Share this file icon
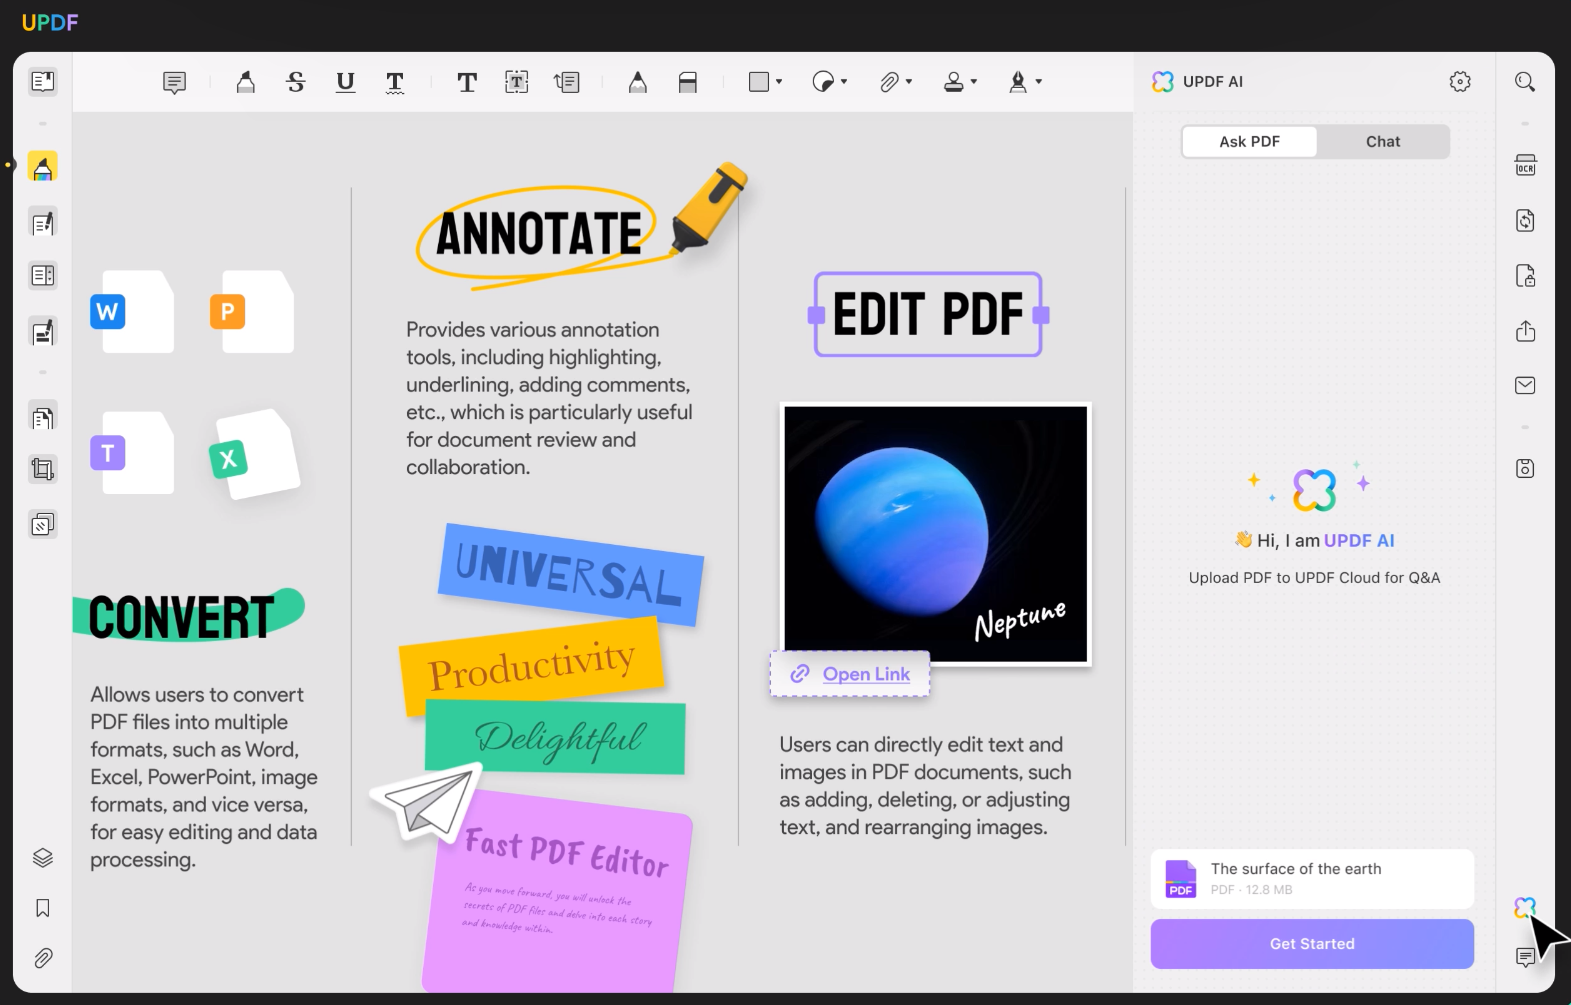 pos(1525,331)
